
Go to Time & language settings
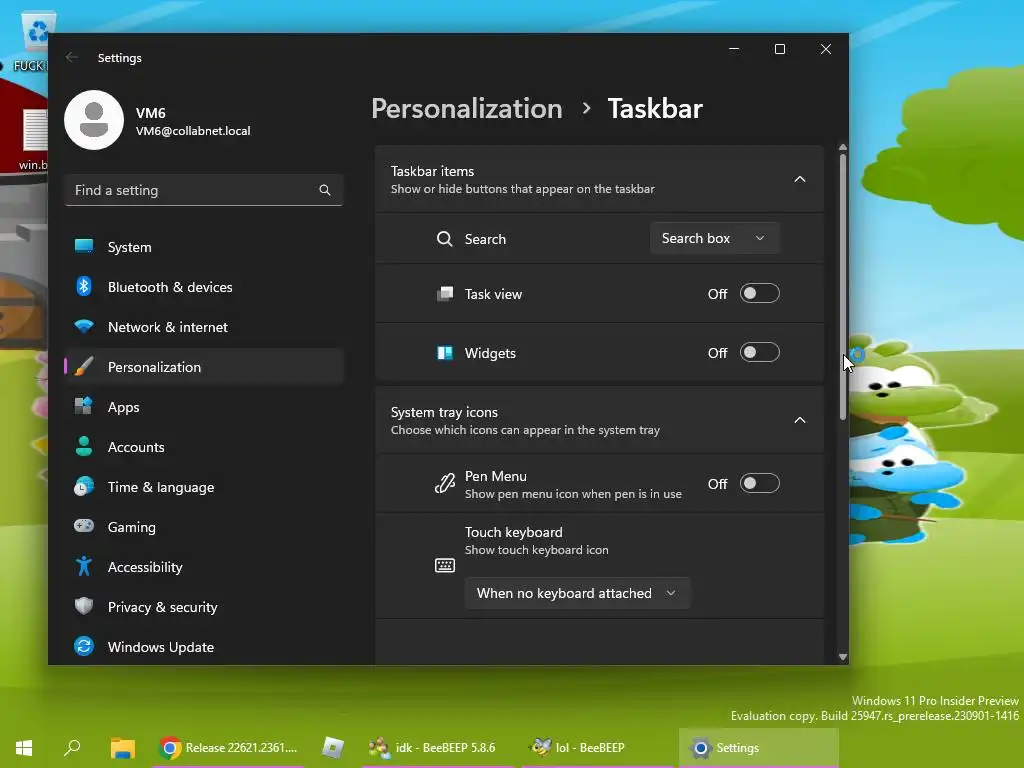click(204, 487)
